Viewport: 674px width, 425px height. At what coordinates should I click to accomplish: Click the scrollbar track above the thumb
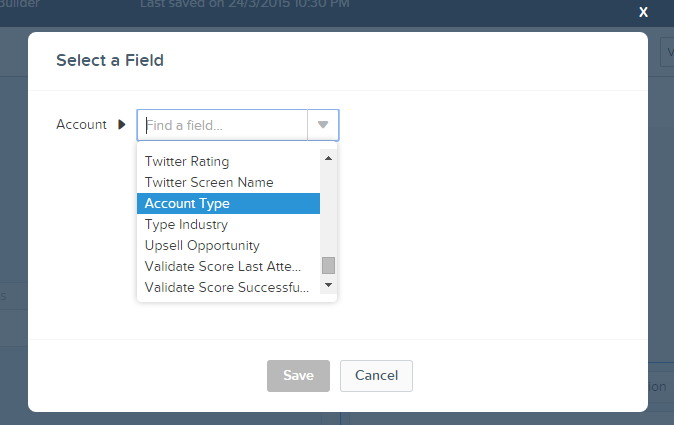(x=328, y=210)
